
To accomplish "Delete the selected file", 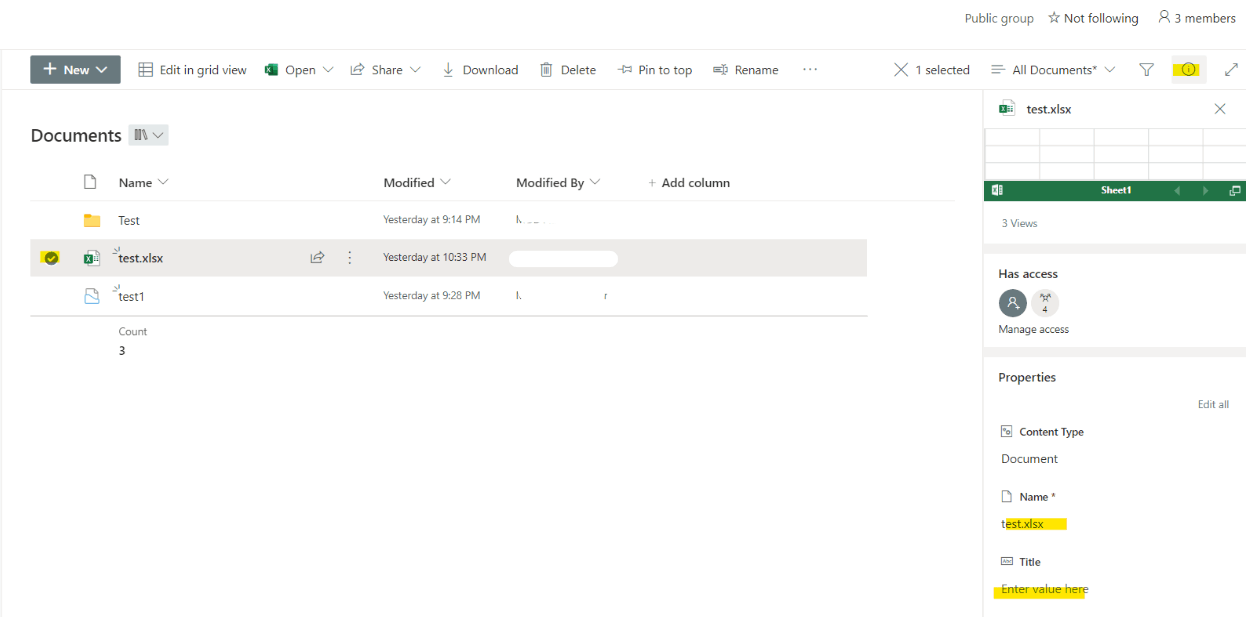I will pyautogui.click(x=568, y=70).
